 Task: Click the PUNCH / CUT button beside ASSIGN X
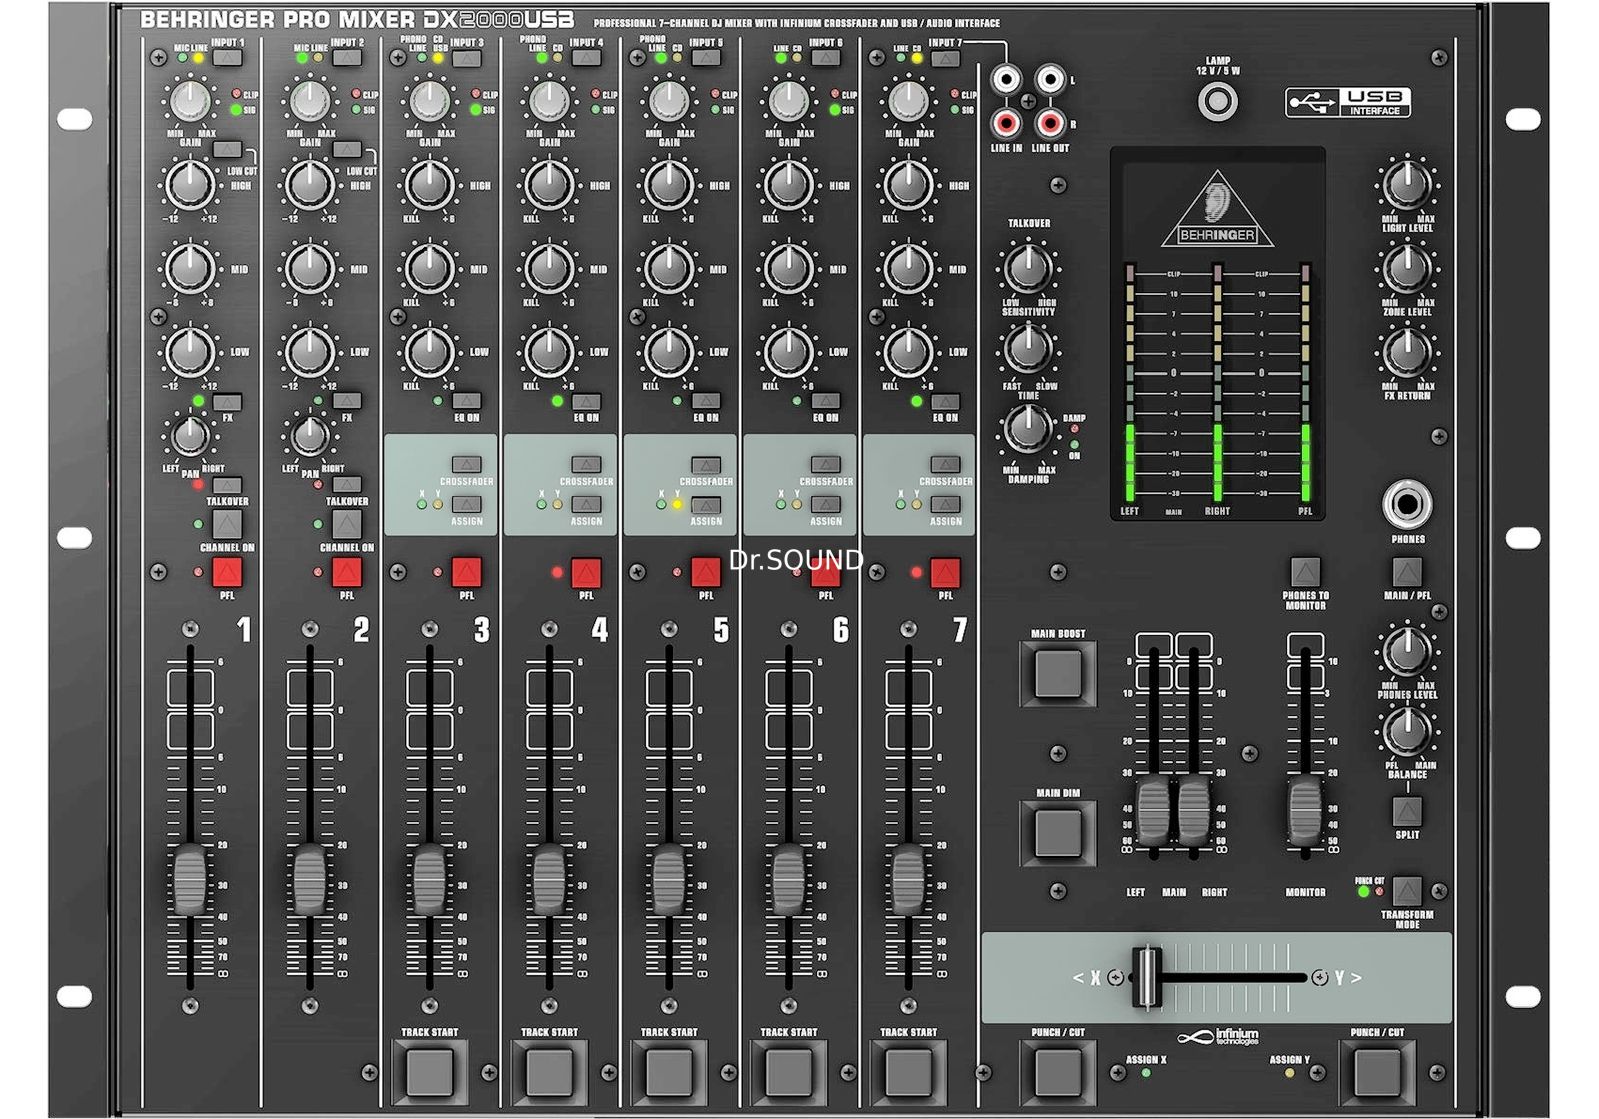1058,1072
